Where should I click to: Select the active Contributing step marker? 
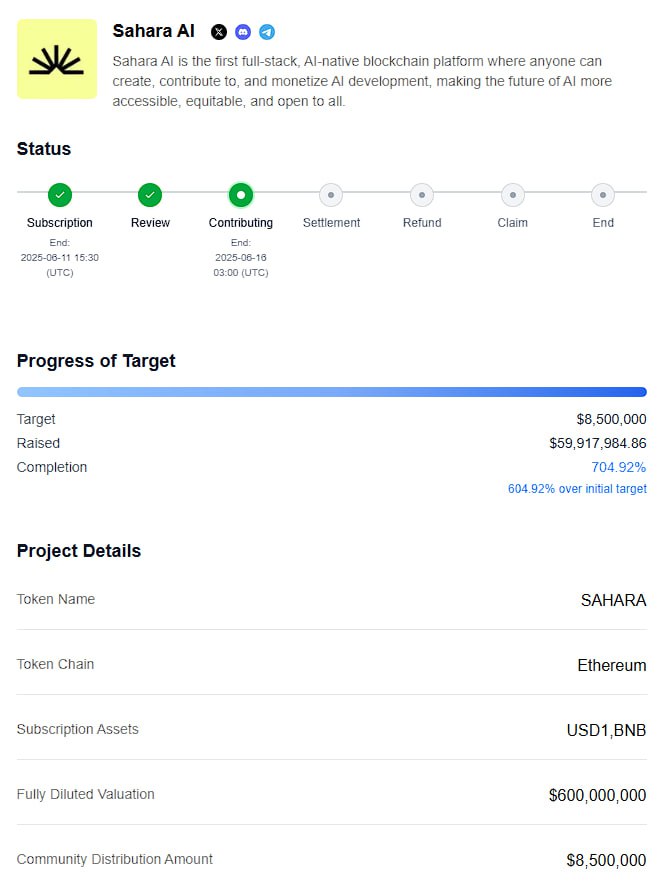coord(241,195)
